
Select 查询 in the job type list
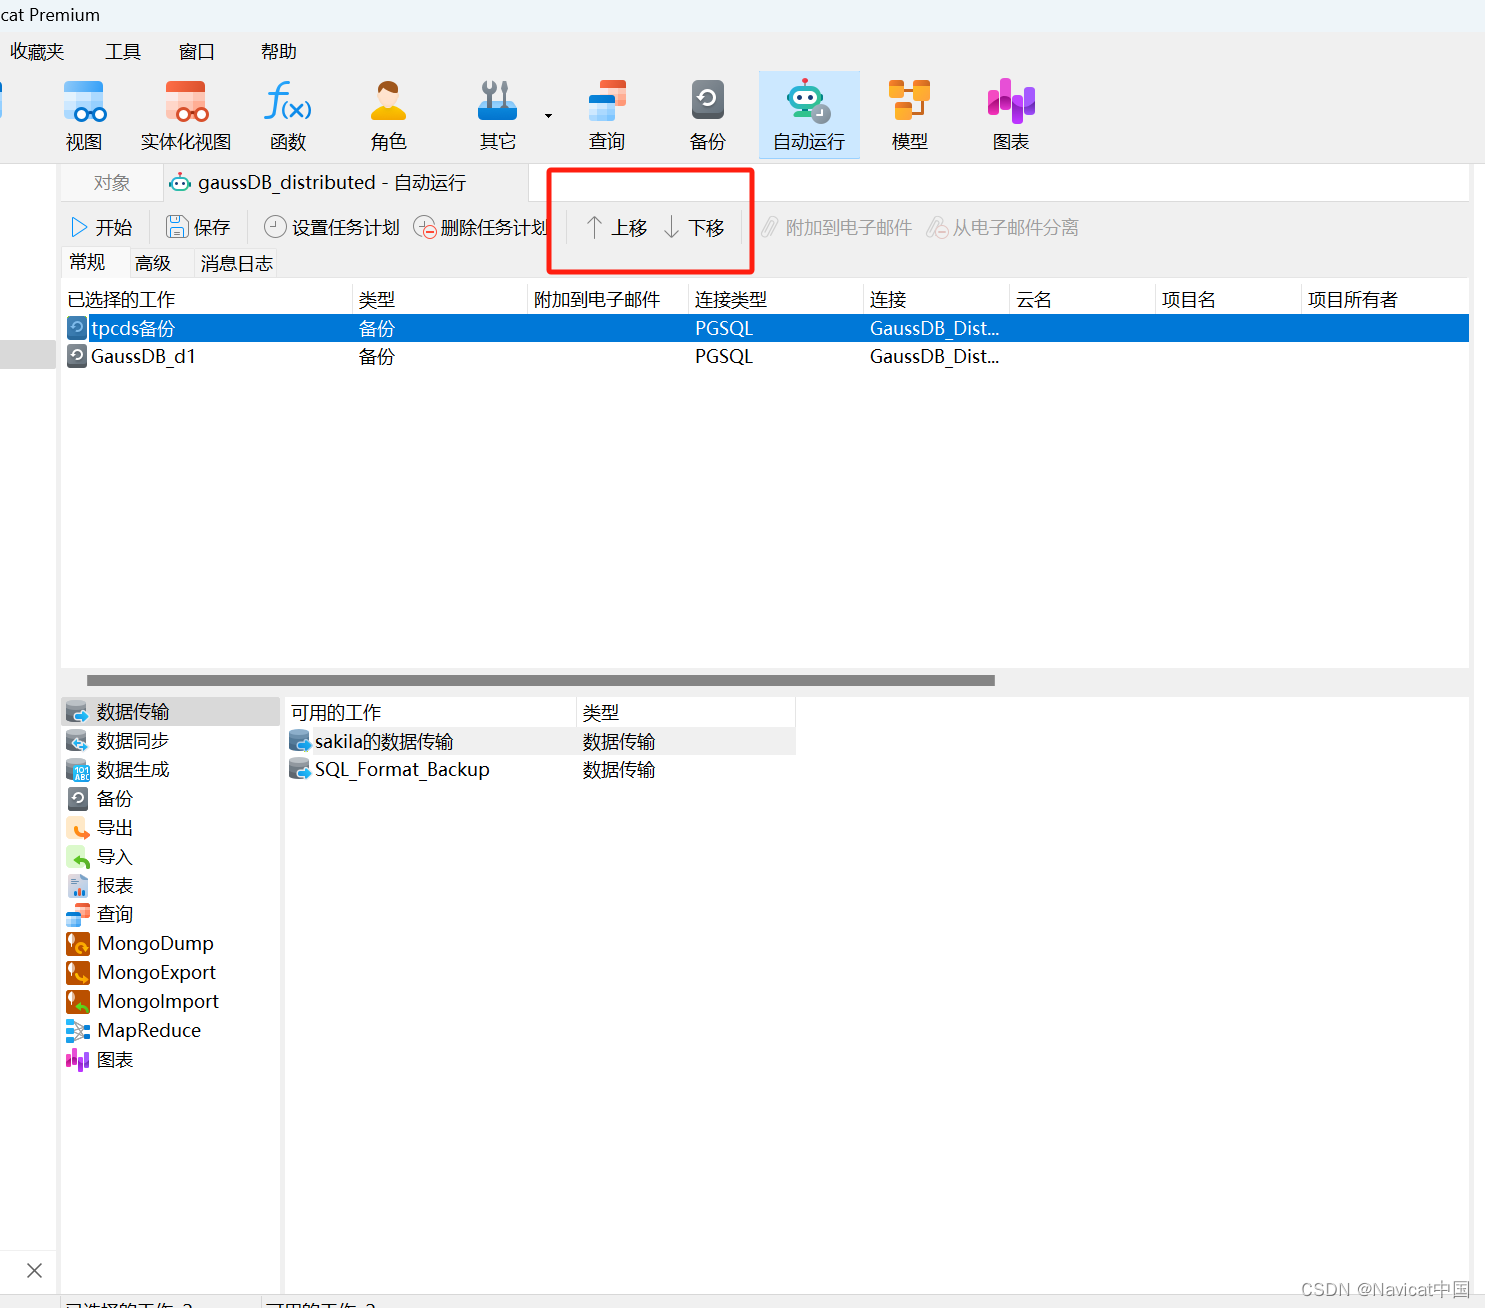click(x=170, y=914)
